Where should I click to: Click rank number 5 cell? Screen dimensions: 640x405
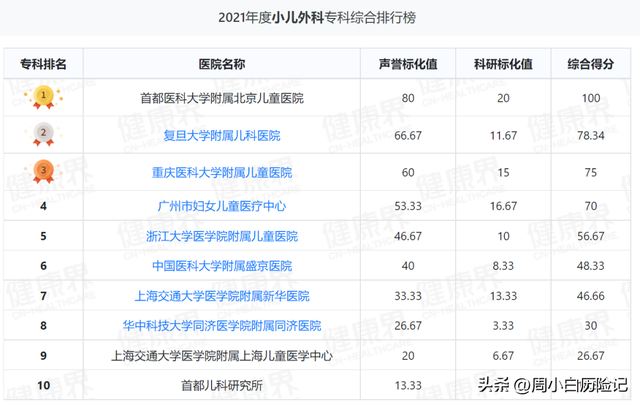[x=43, y=236]
